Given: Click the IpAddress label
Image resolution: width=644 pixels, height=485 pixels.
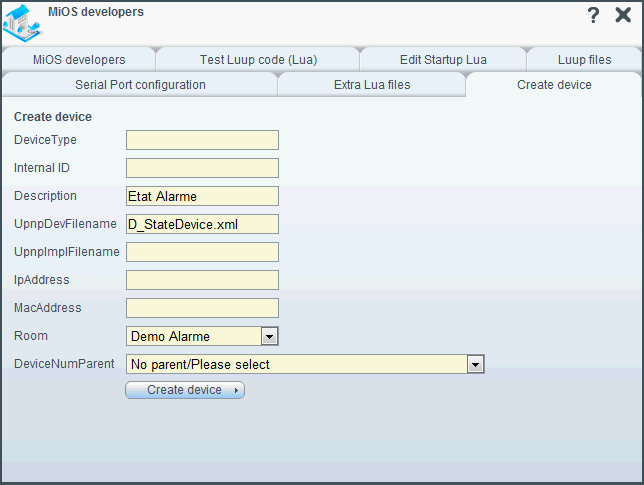Looking at the screenshot, I should [41, 280].
